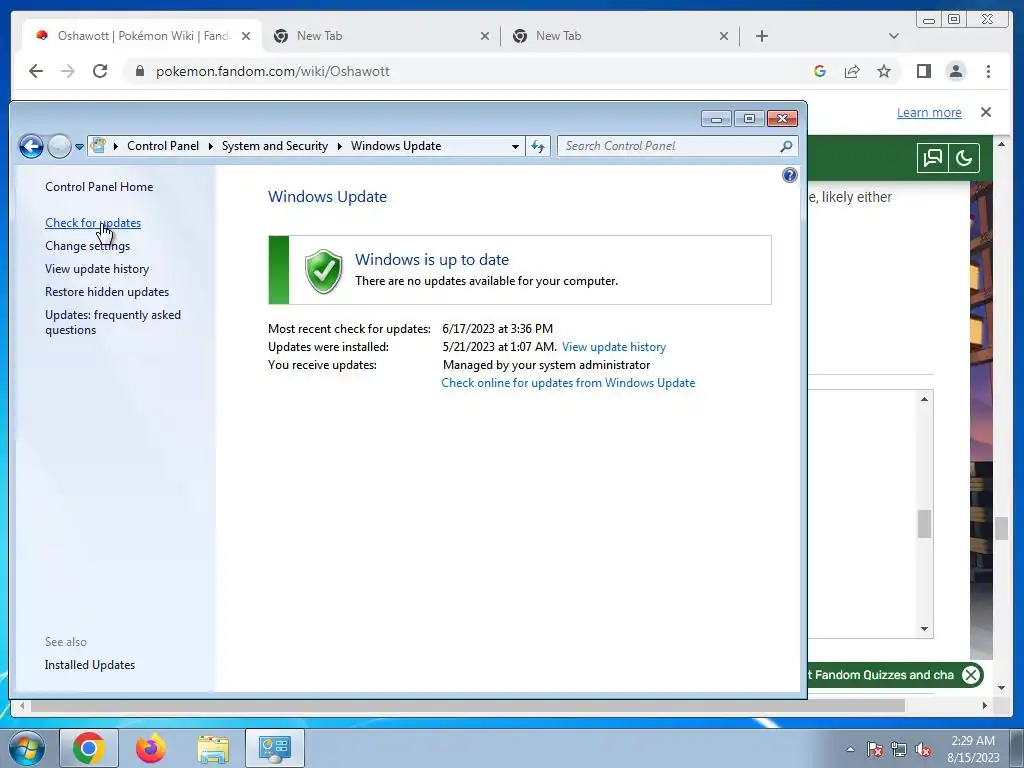Switch to the first New Tab

point(379,36)
